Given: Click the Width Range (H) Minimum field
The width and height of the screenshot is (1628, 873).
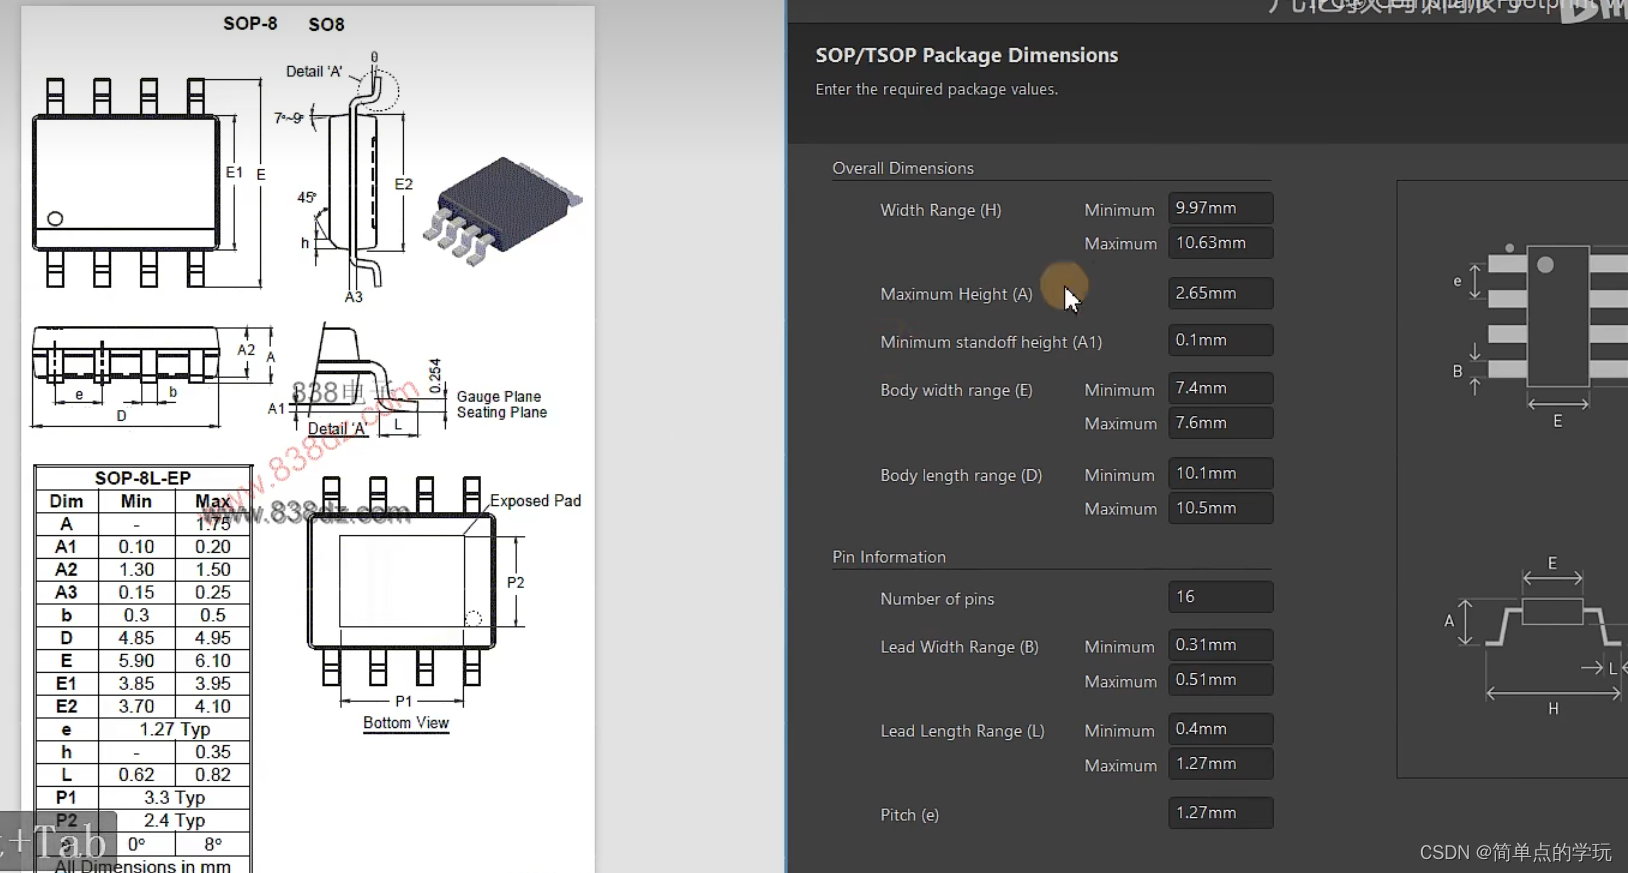Looking at the screenshot, I should [1220, 208].
